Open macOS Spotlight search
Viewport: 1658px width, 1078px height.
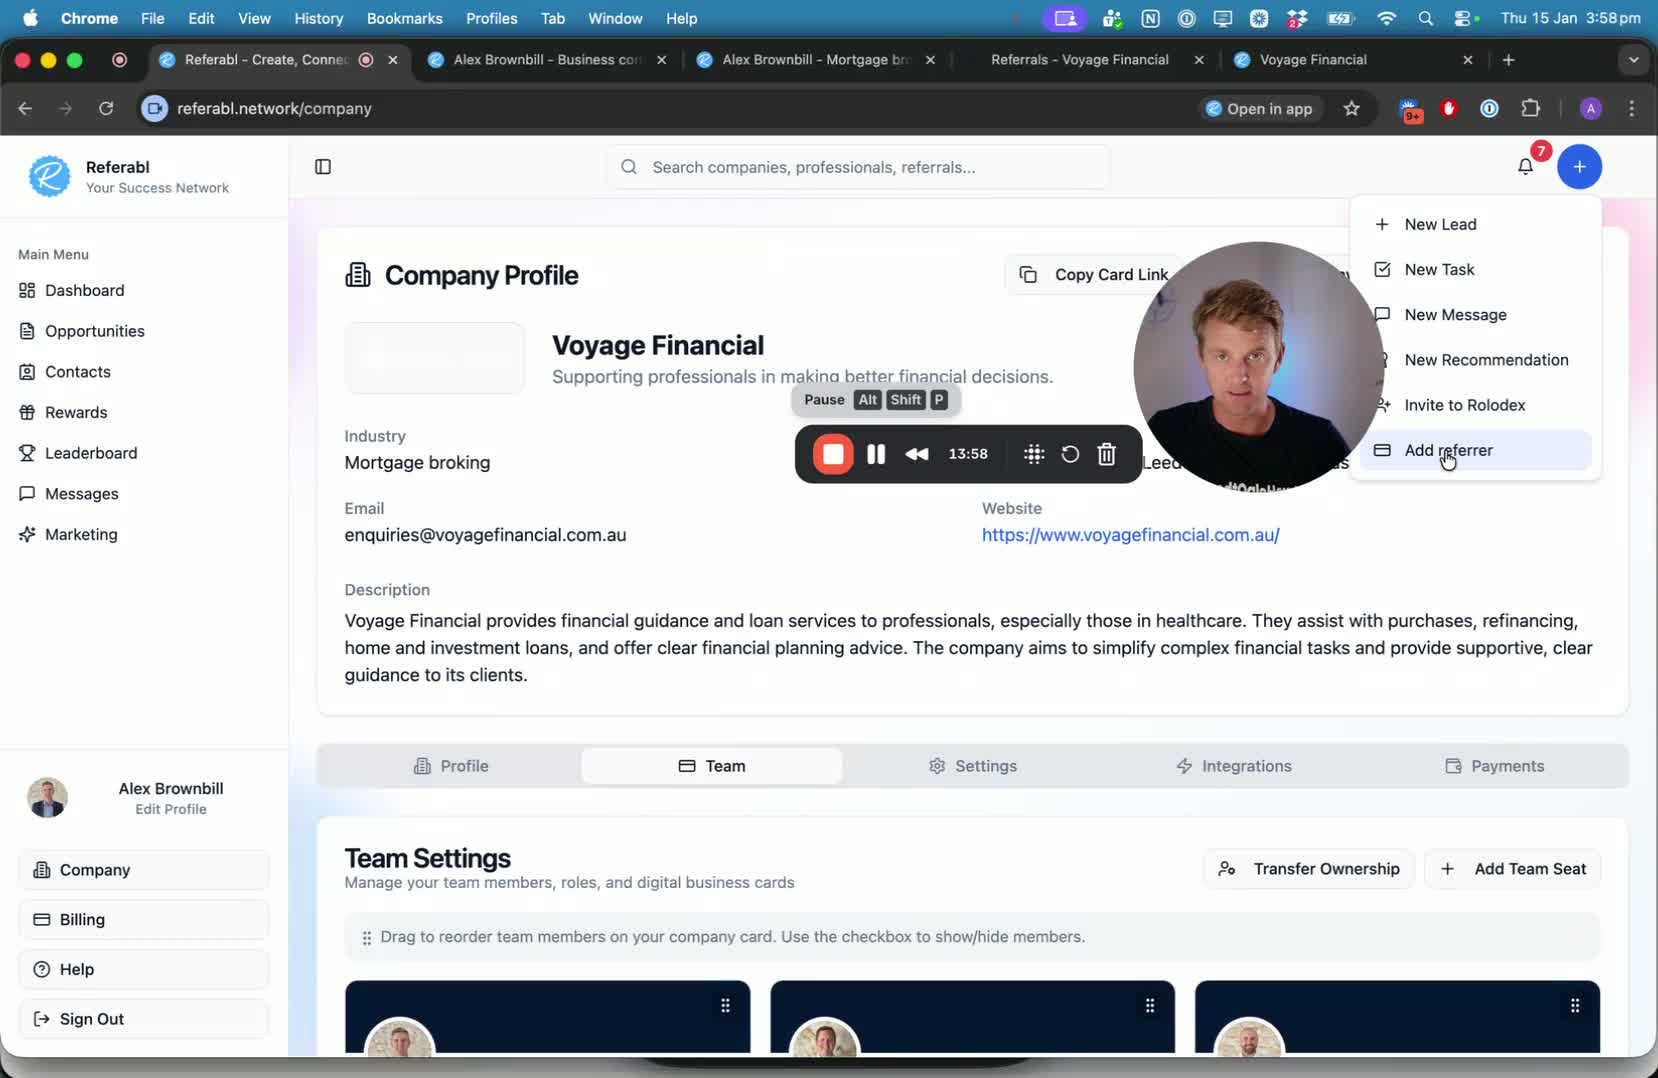[x=1426, y=18]
